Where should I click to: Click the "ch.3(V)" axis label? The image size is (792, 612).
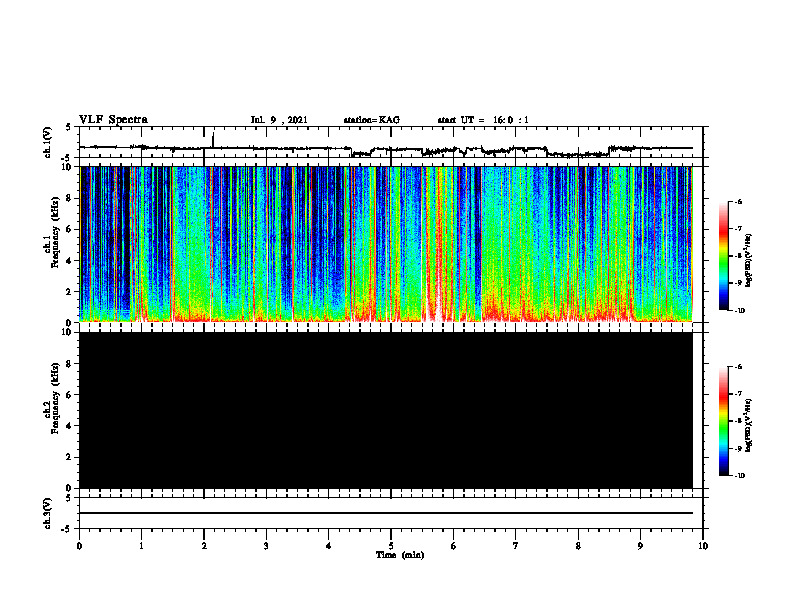coord(47,513)
